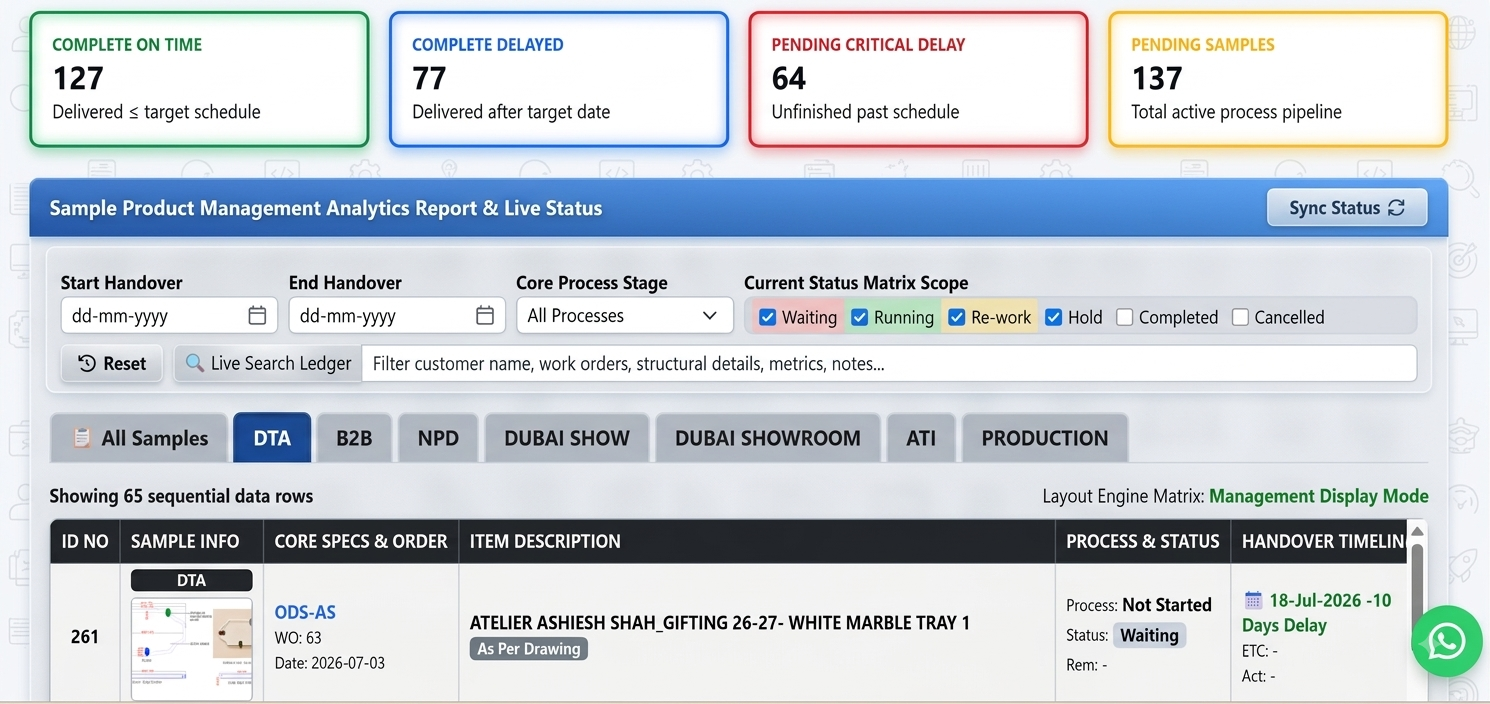Click the item description White Marble Tray 1

(x=720, y=623)
